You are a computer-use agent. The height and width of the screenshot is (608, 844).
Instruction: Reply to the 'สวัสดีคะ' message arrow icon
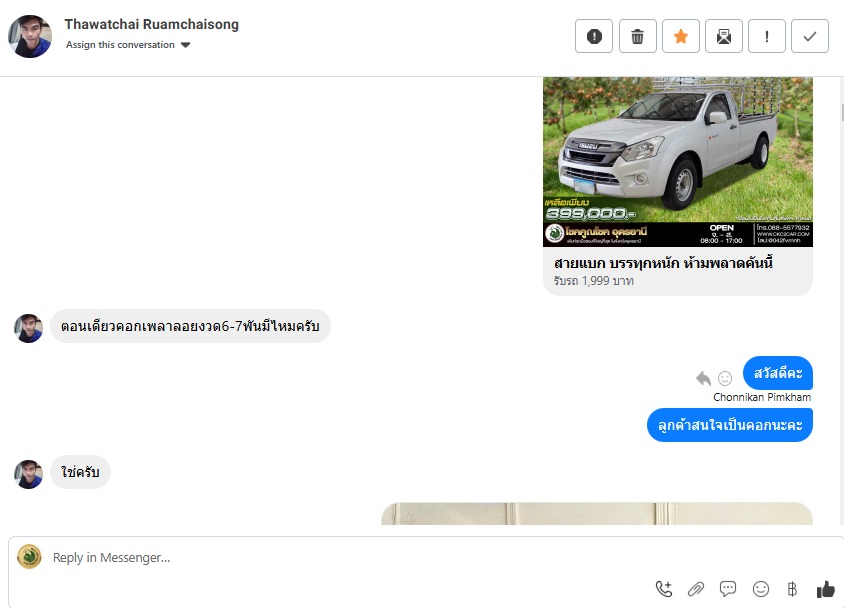point(703,378)
